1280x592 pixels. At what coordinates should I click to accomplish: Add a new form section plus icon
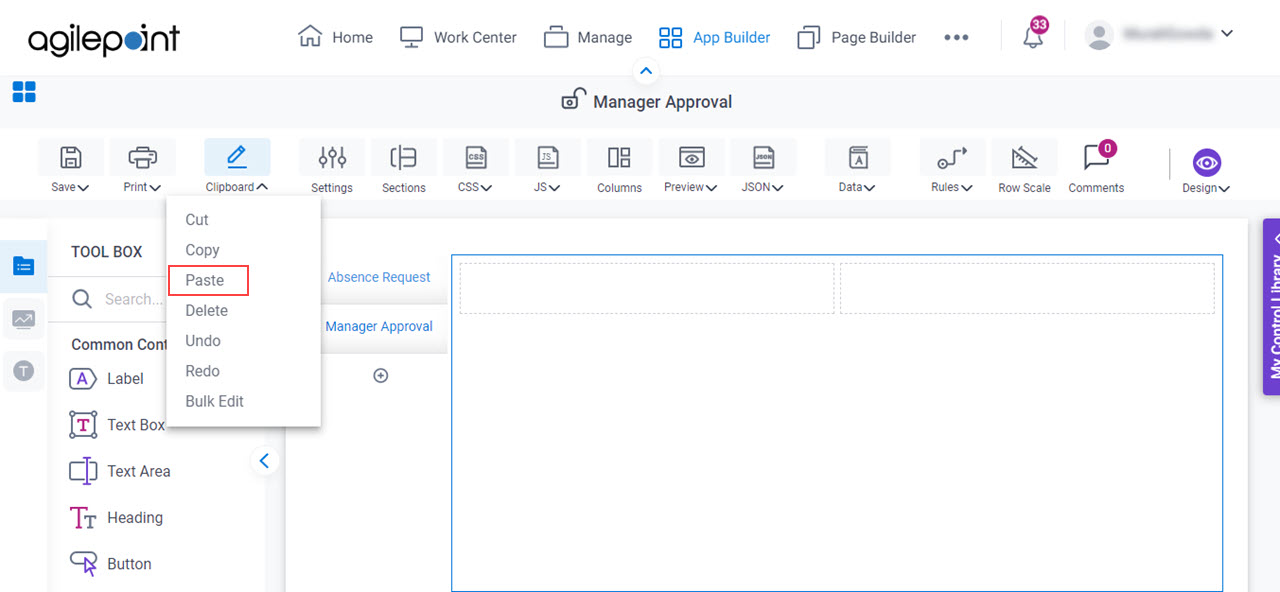pyautogui.click(x=380, y=376)
